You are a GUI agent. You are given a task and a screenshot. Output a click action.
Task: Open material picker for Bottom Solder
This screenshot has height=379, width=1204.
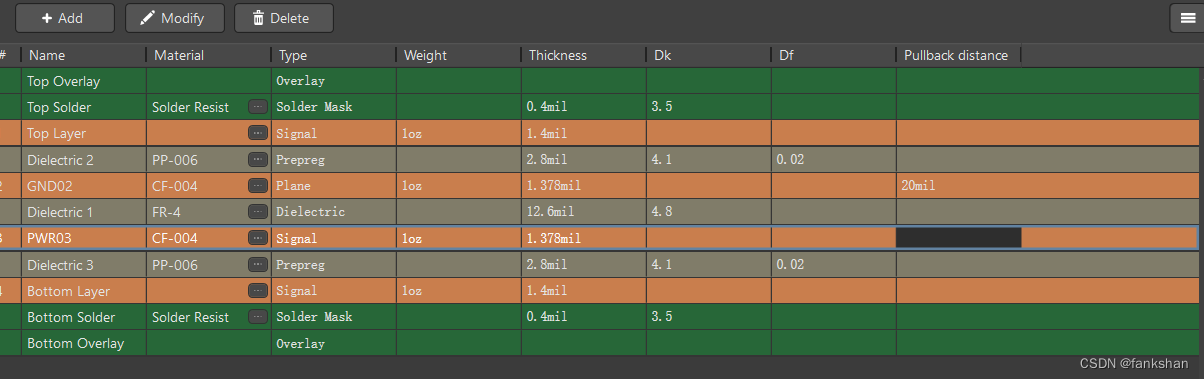click(x=258, y=317)
